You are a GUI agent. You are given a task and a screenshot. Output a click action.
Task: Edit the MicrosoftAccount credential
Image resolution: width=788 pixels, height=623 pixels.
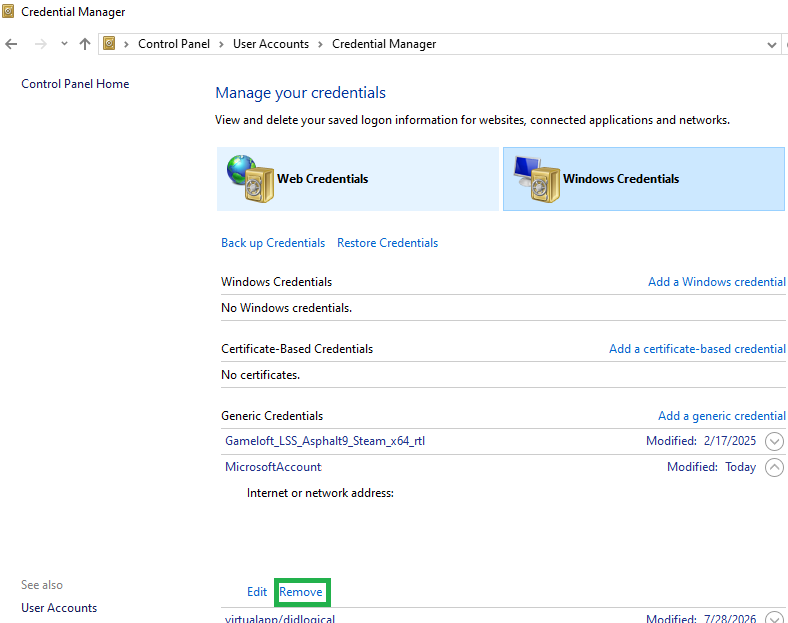click(257, 592)
